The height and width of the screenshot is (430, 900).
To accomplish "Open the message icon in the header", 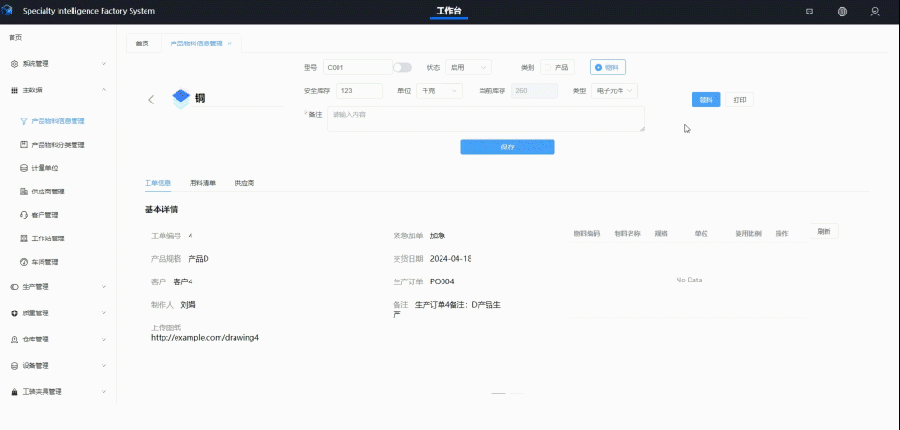I will (809, 11).
